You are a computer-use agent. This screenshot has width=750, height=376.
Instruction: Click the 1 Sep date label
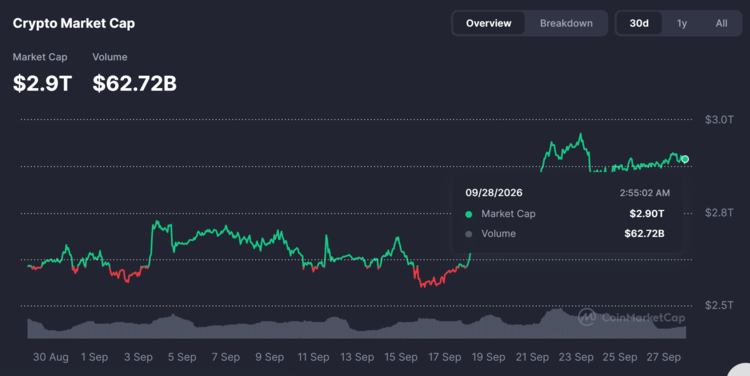tap(94, 357)
